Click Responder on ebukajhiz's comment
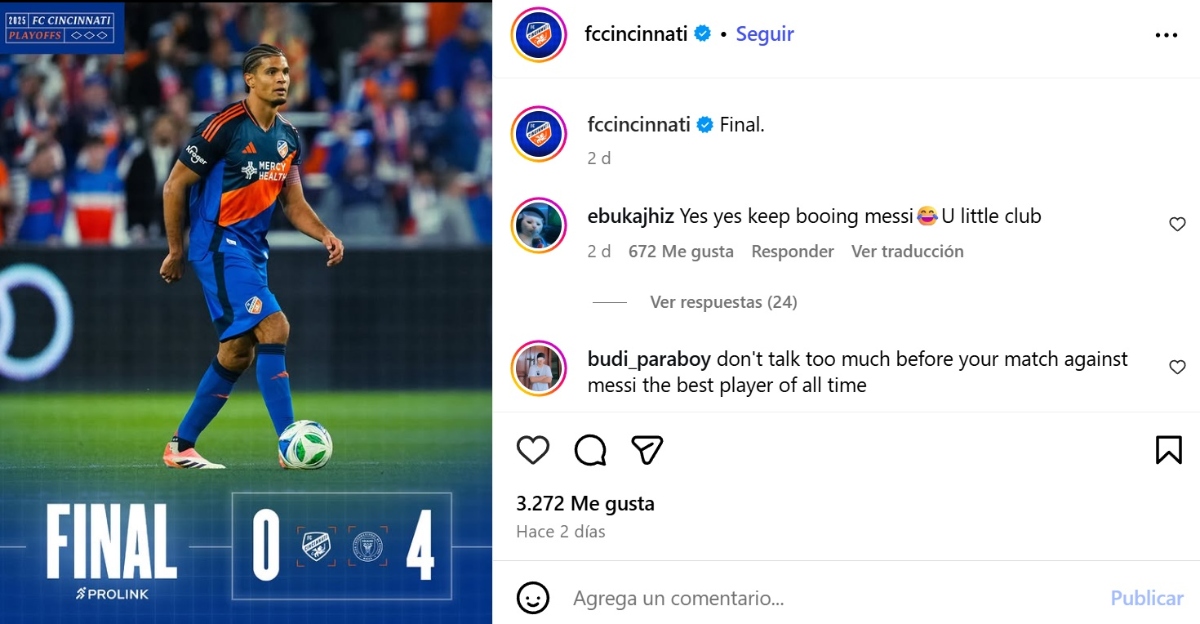The image size is (1200, 624). tap(792, 252)
